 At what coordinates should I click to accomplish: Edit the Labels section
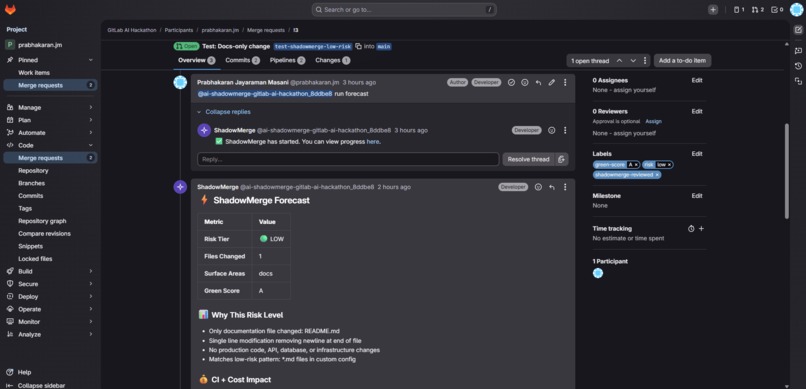[697, 154]
